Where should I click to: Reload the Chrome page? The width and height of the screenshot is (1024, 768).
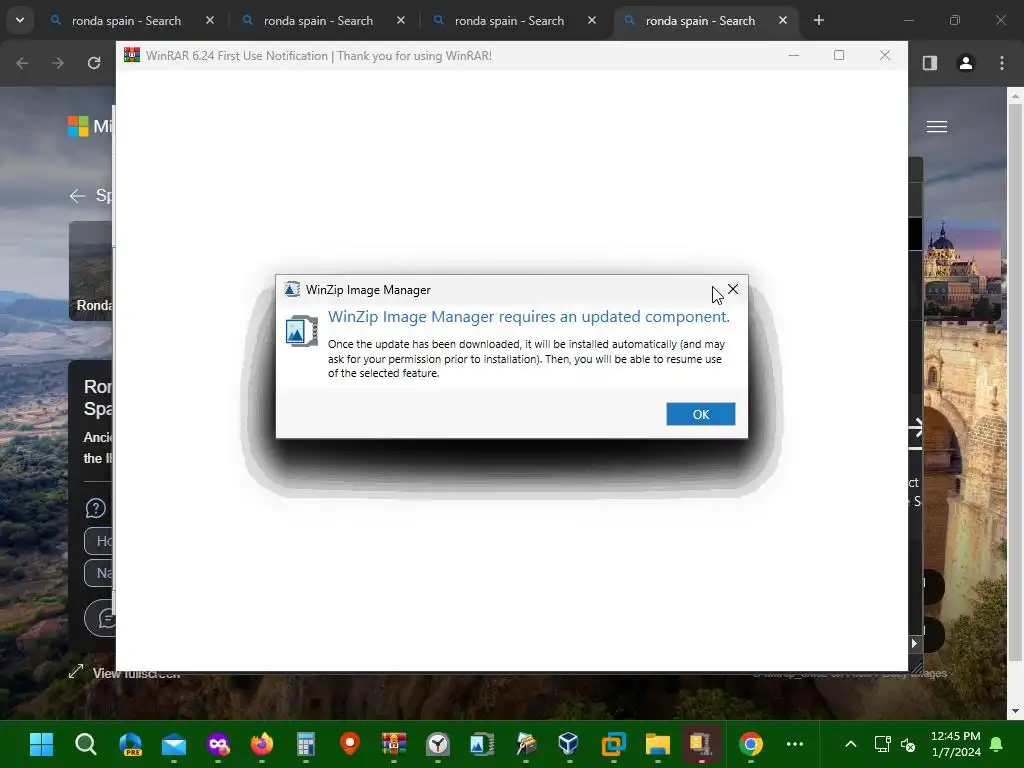pos(94,63)
